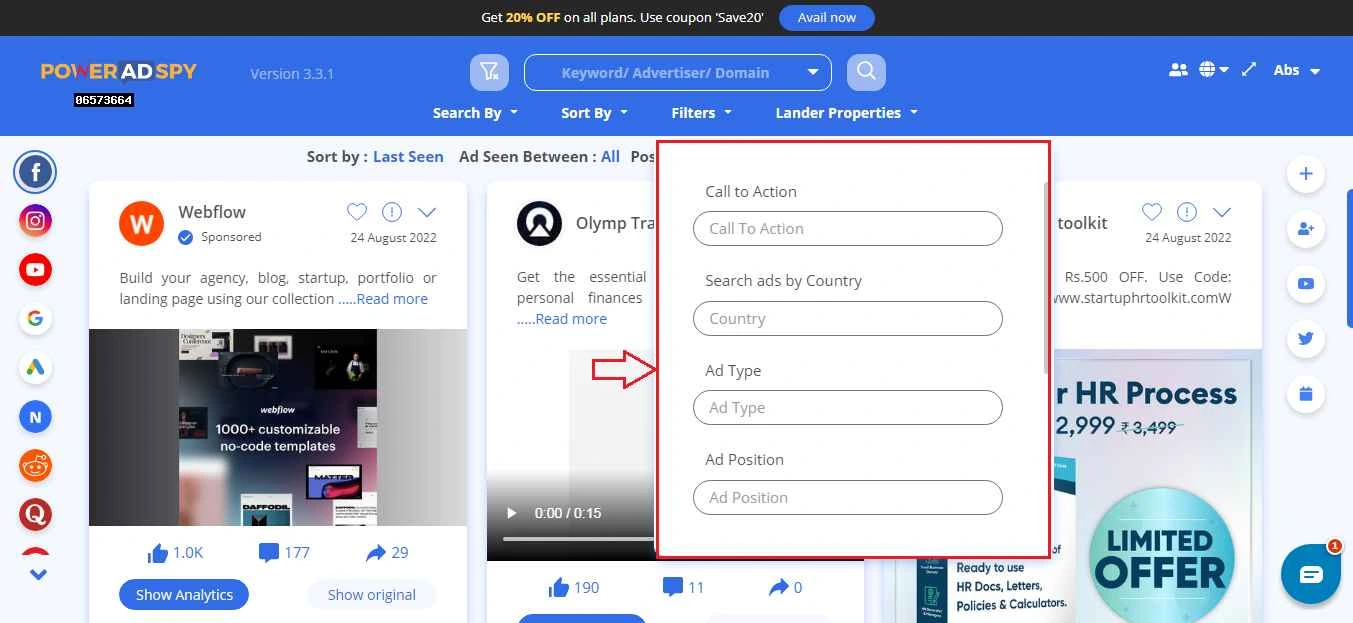Select the Google platform icon
Screen dimensions: 1353x623
pos(35,318)
